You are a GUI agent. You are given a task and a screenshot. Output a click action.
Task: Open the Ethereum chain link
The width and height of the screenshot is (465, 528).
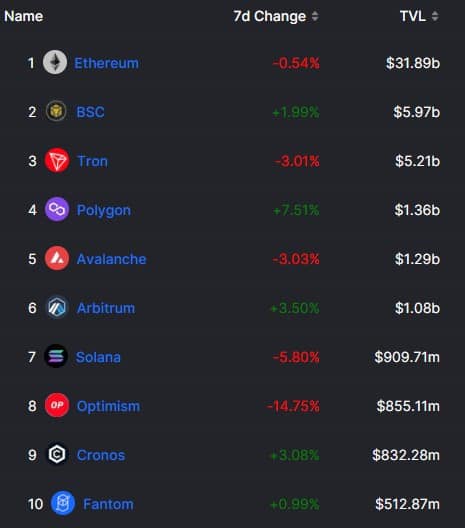point(106,63)
